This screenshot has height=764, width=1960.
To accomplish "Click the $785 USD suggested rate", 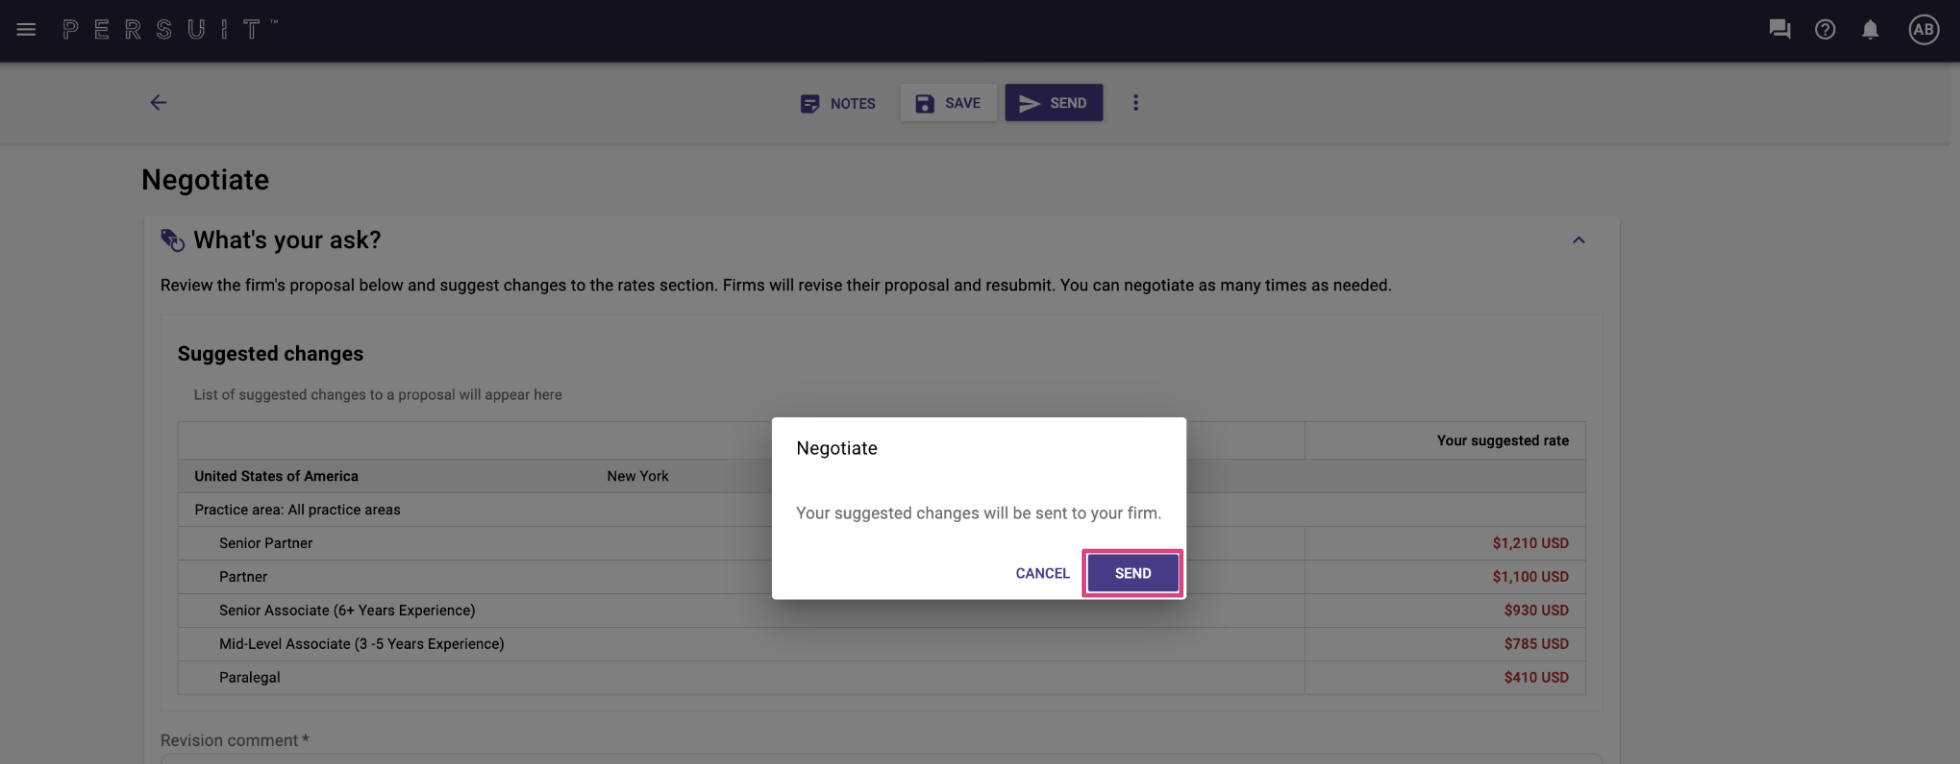I will (1536, 644).
